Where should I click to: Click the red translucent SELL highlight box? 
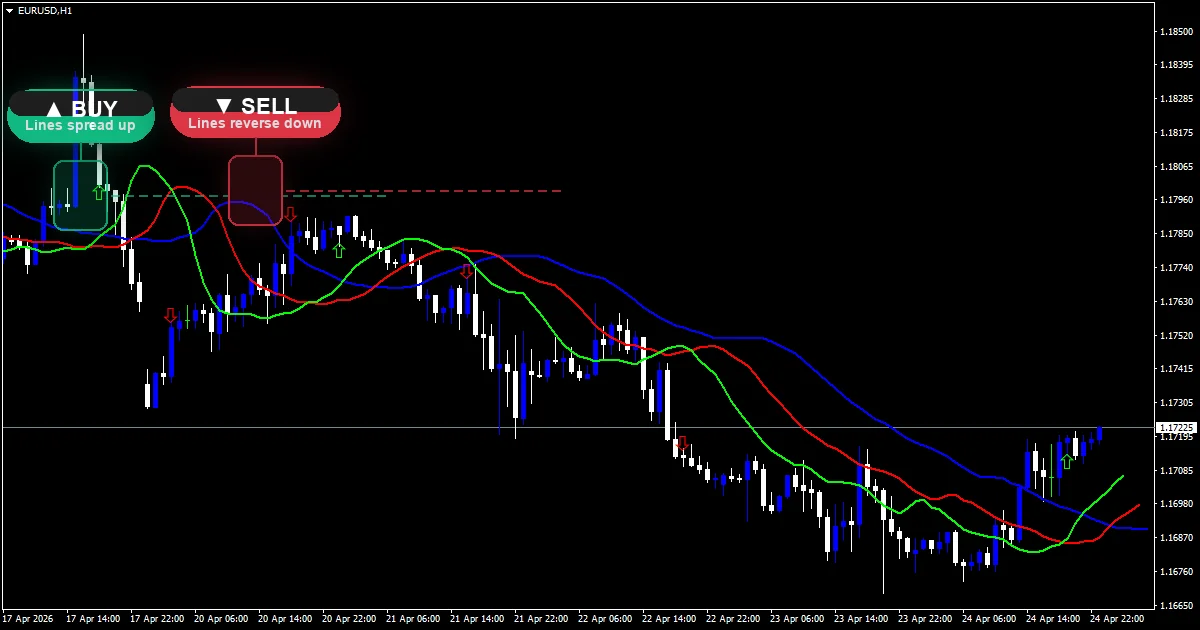click(x=256, y=190)
